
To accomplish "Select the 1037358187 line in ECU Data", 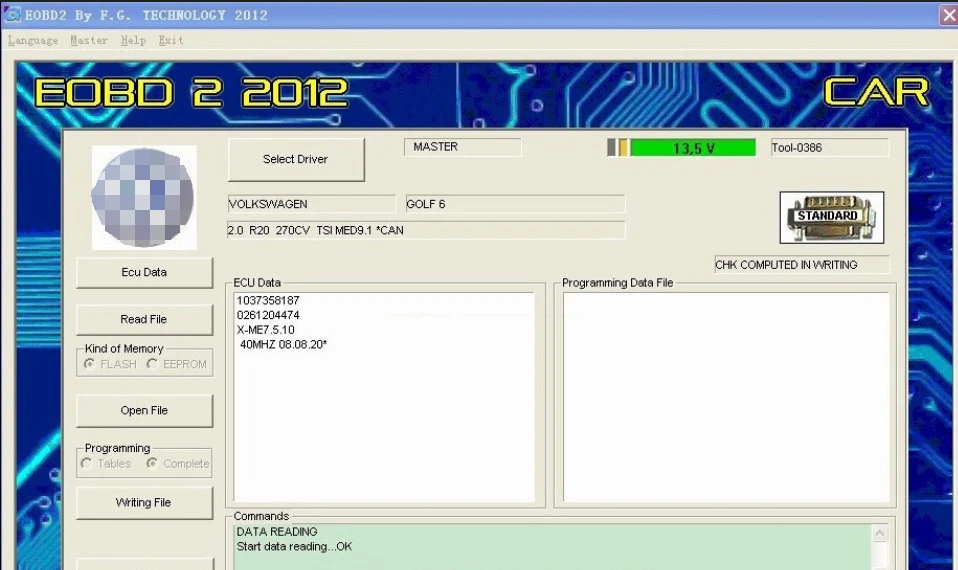I will [268, 301].
